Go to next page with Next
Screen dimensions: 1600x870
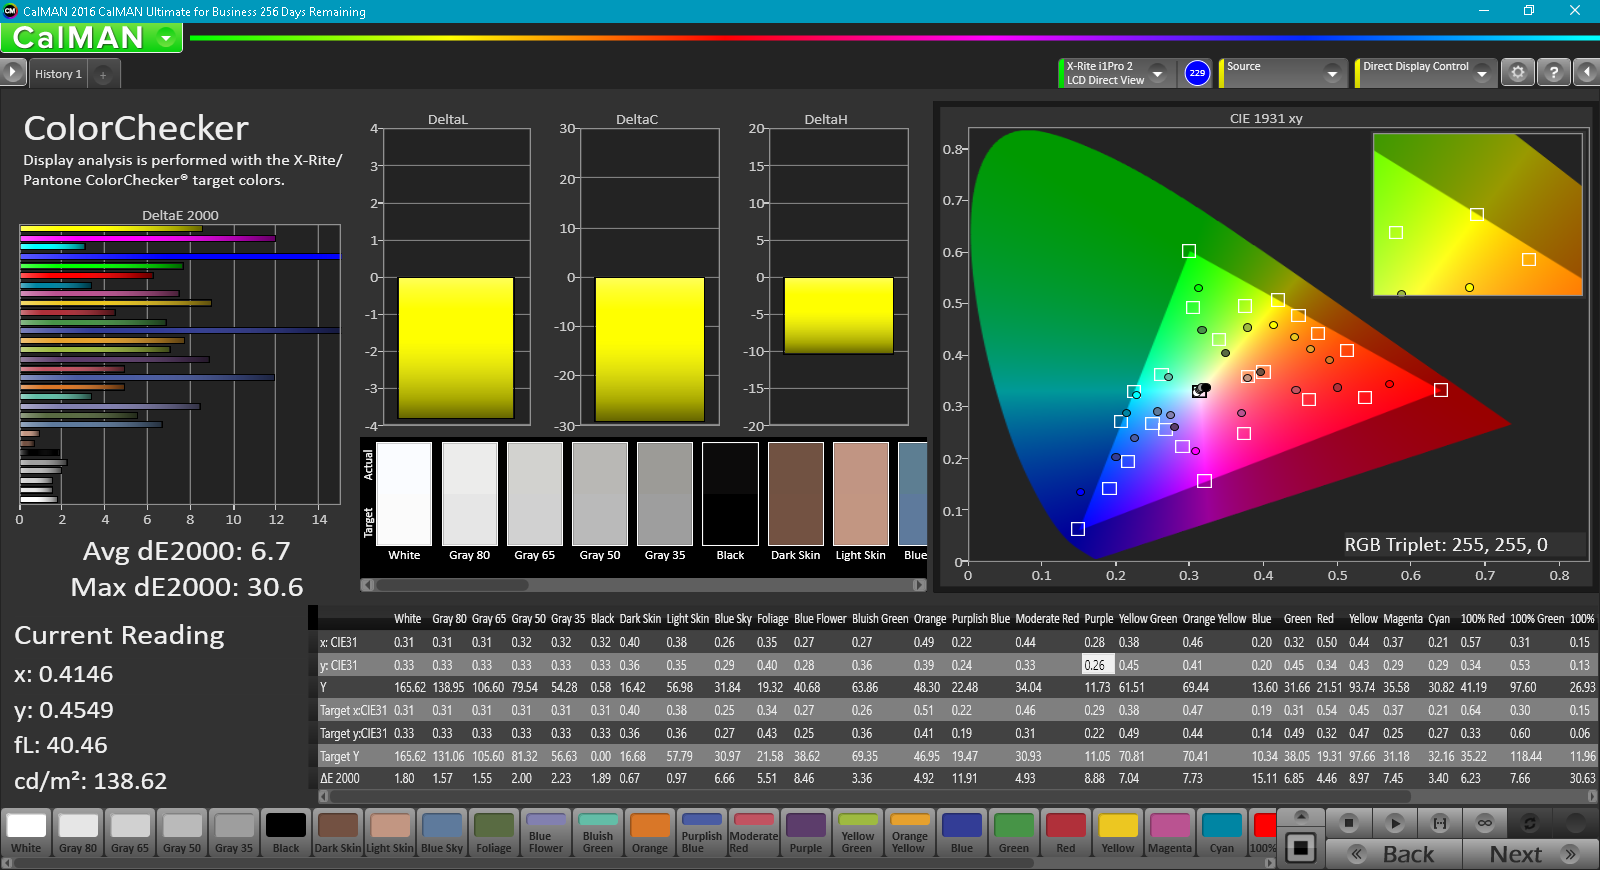pyautogui.click(x=1530, y=854)
